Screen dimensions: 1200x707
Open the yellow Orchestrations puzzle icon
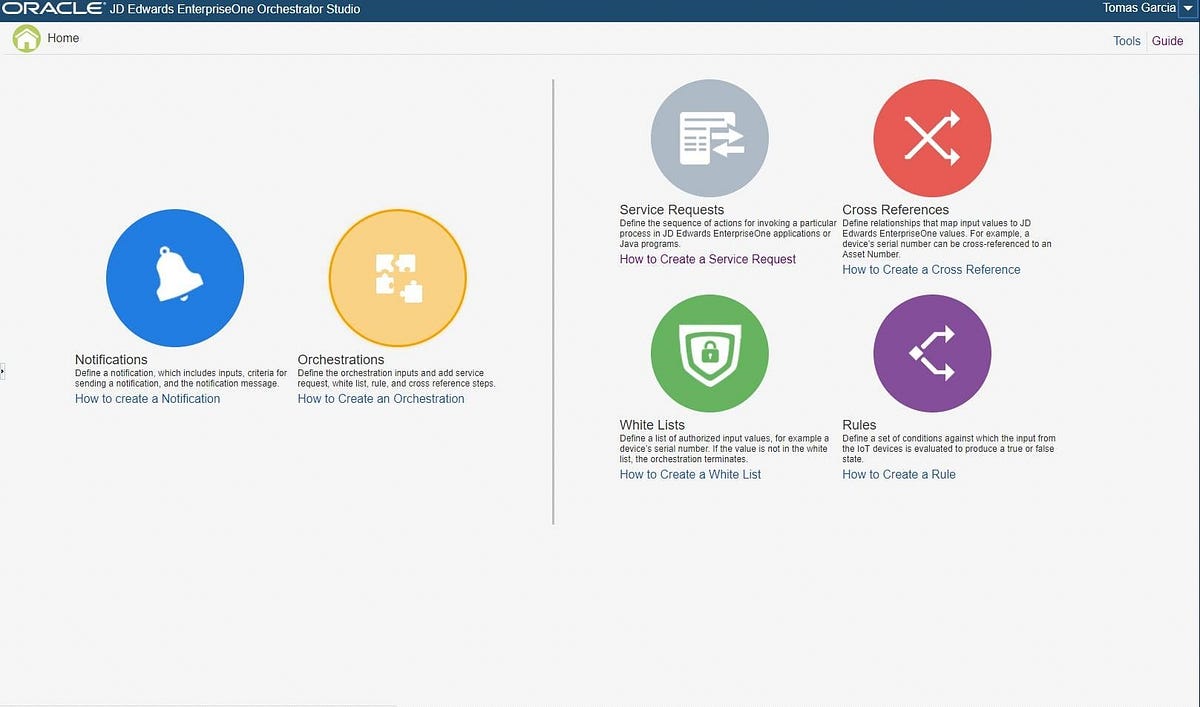click(x=398, y=278)
